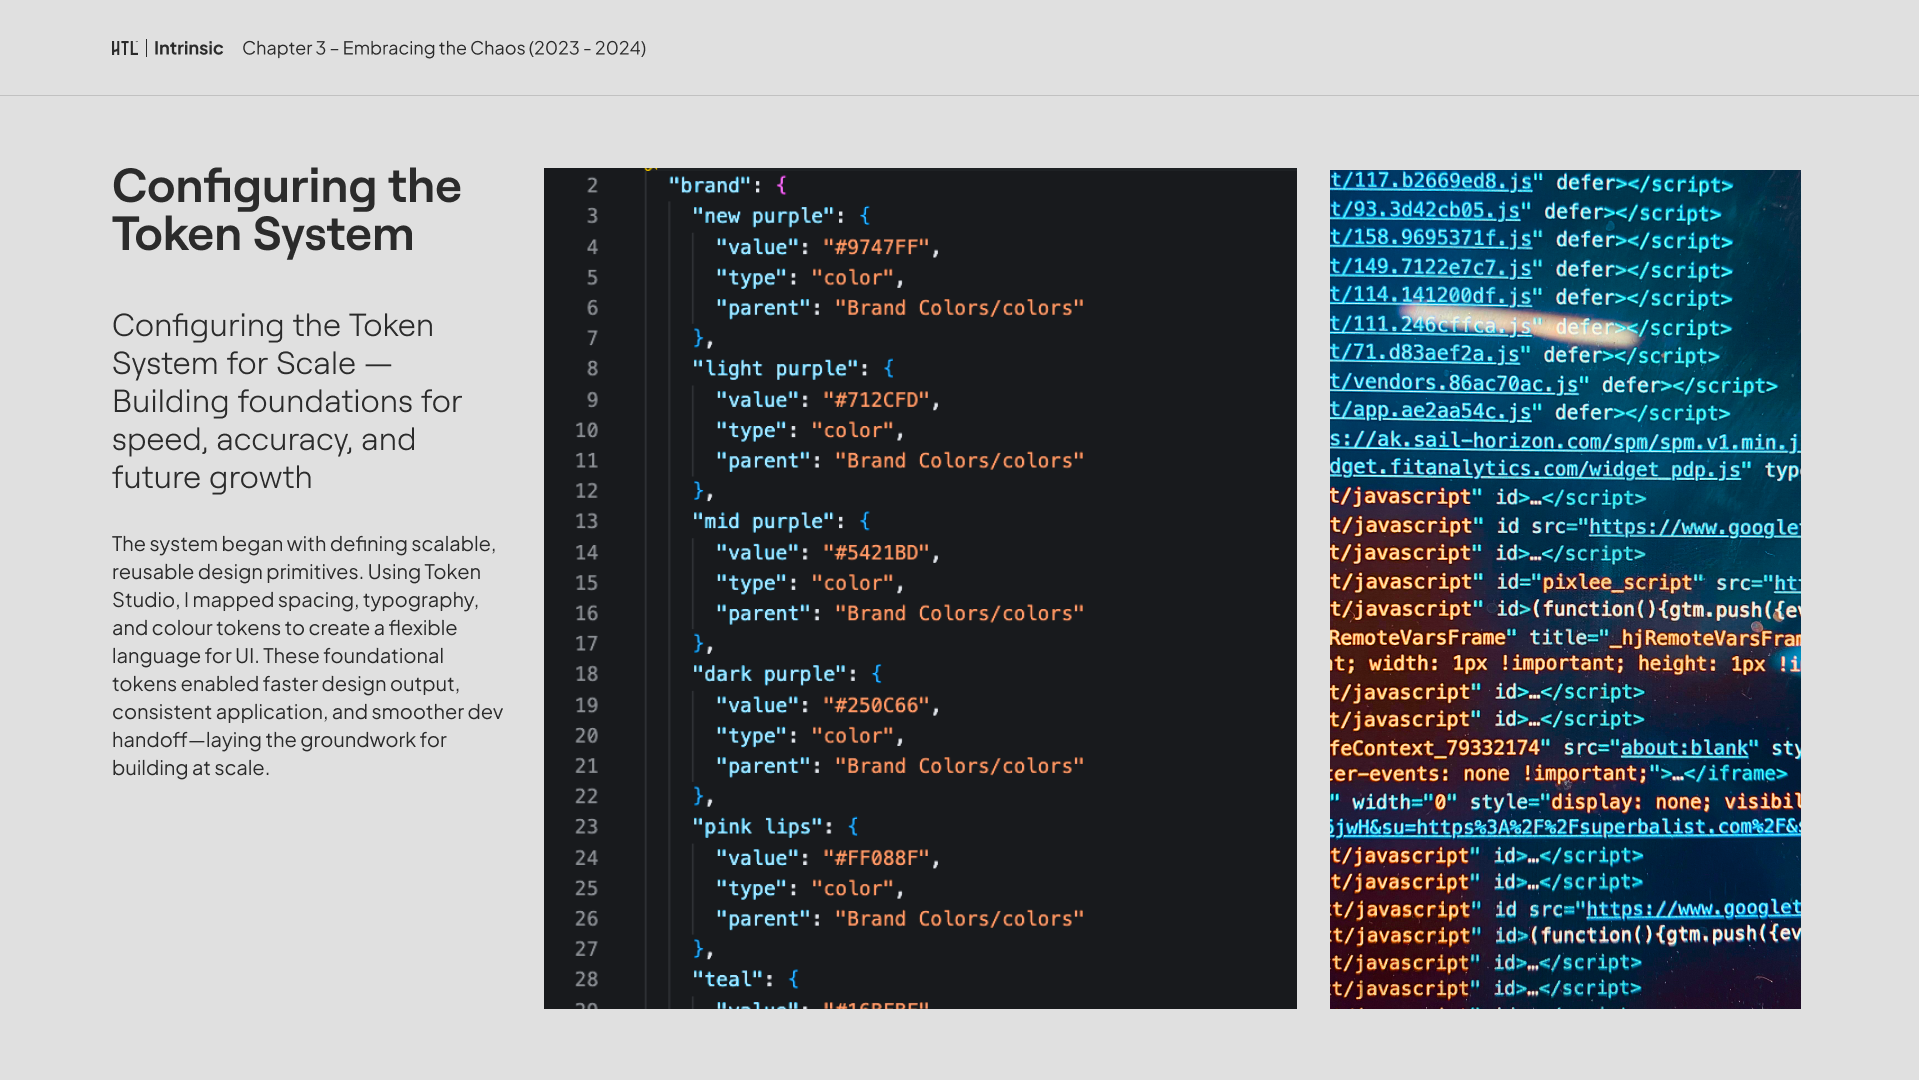The image size is (1919, 1080).
Task: Click the "#FF088F" color value
Action: (876, 858)
